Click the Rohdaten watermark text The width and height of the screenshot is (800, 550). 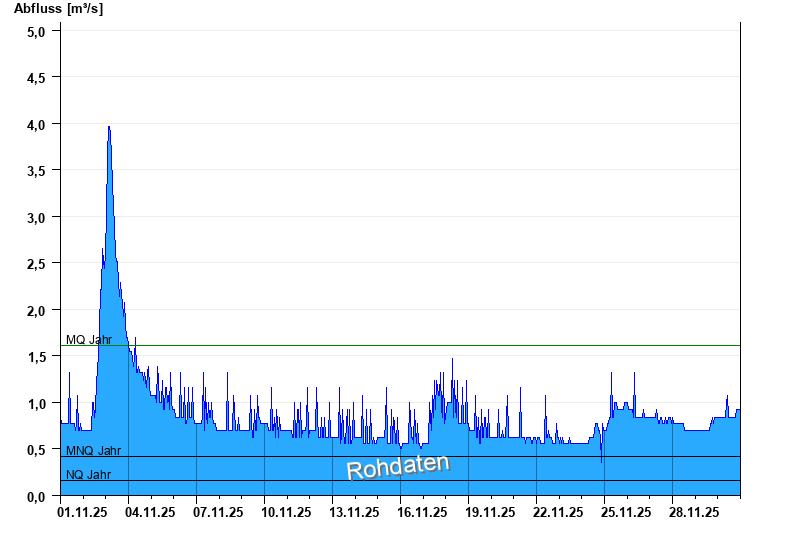(x=398, y=467)
